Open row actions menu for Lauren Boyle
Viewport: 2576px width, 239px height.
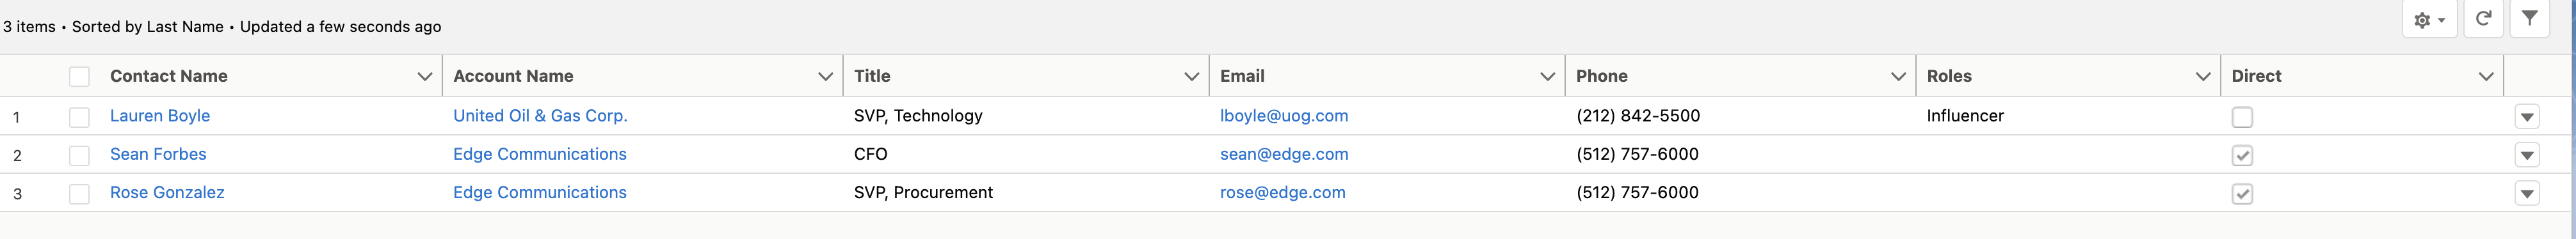point(2527,117)
